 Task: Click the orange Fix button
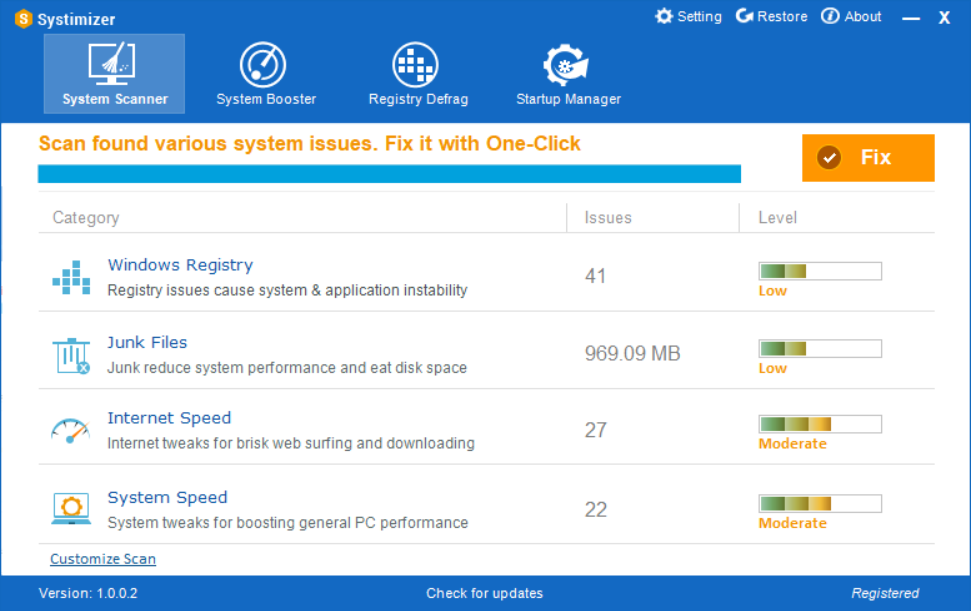(x=868, y=158)
